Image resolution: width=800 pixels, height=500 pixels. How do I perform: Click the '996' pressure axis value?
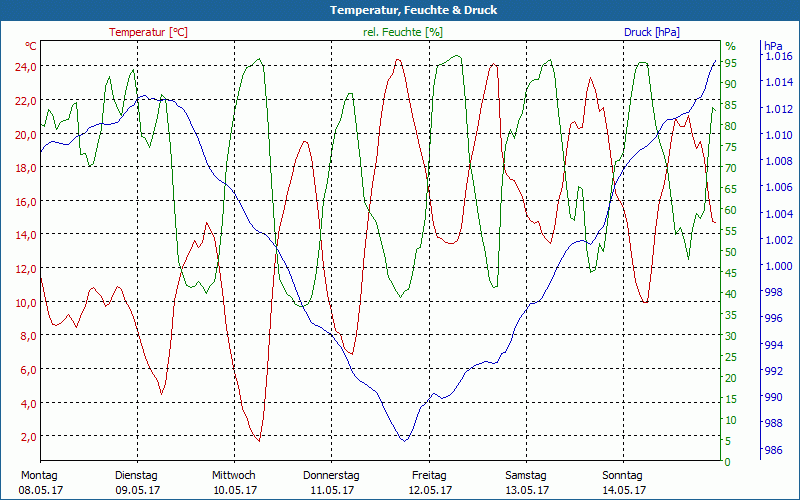773,318
